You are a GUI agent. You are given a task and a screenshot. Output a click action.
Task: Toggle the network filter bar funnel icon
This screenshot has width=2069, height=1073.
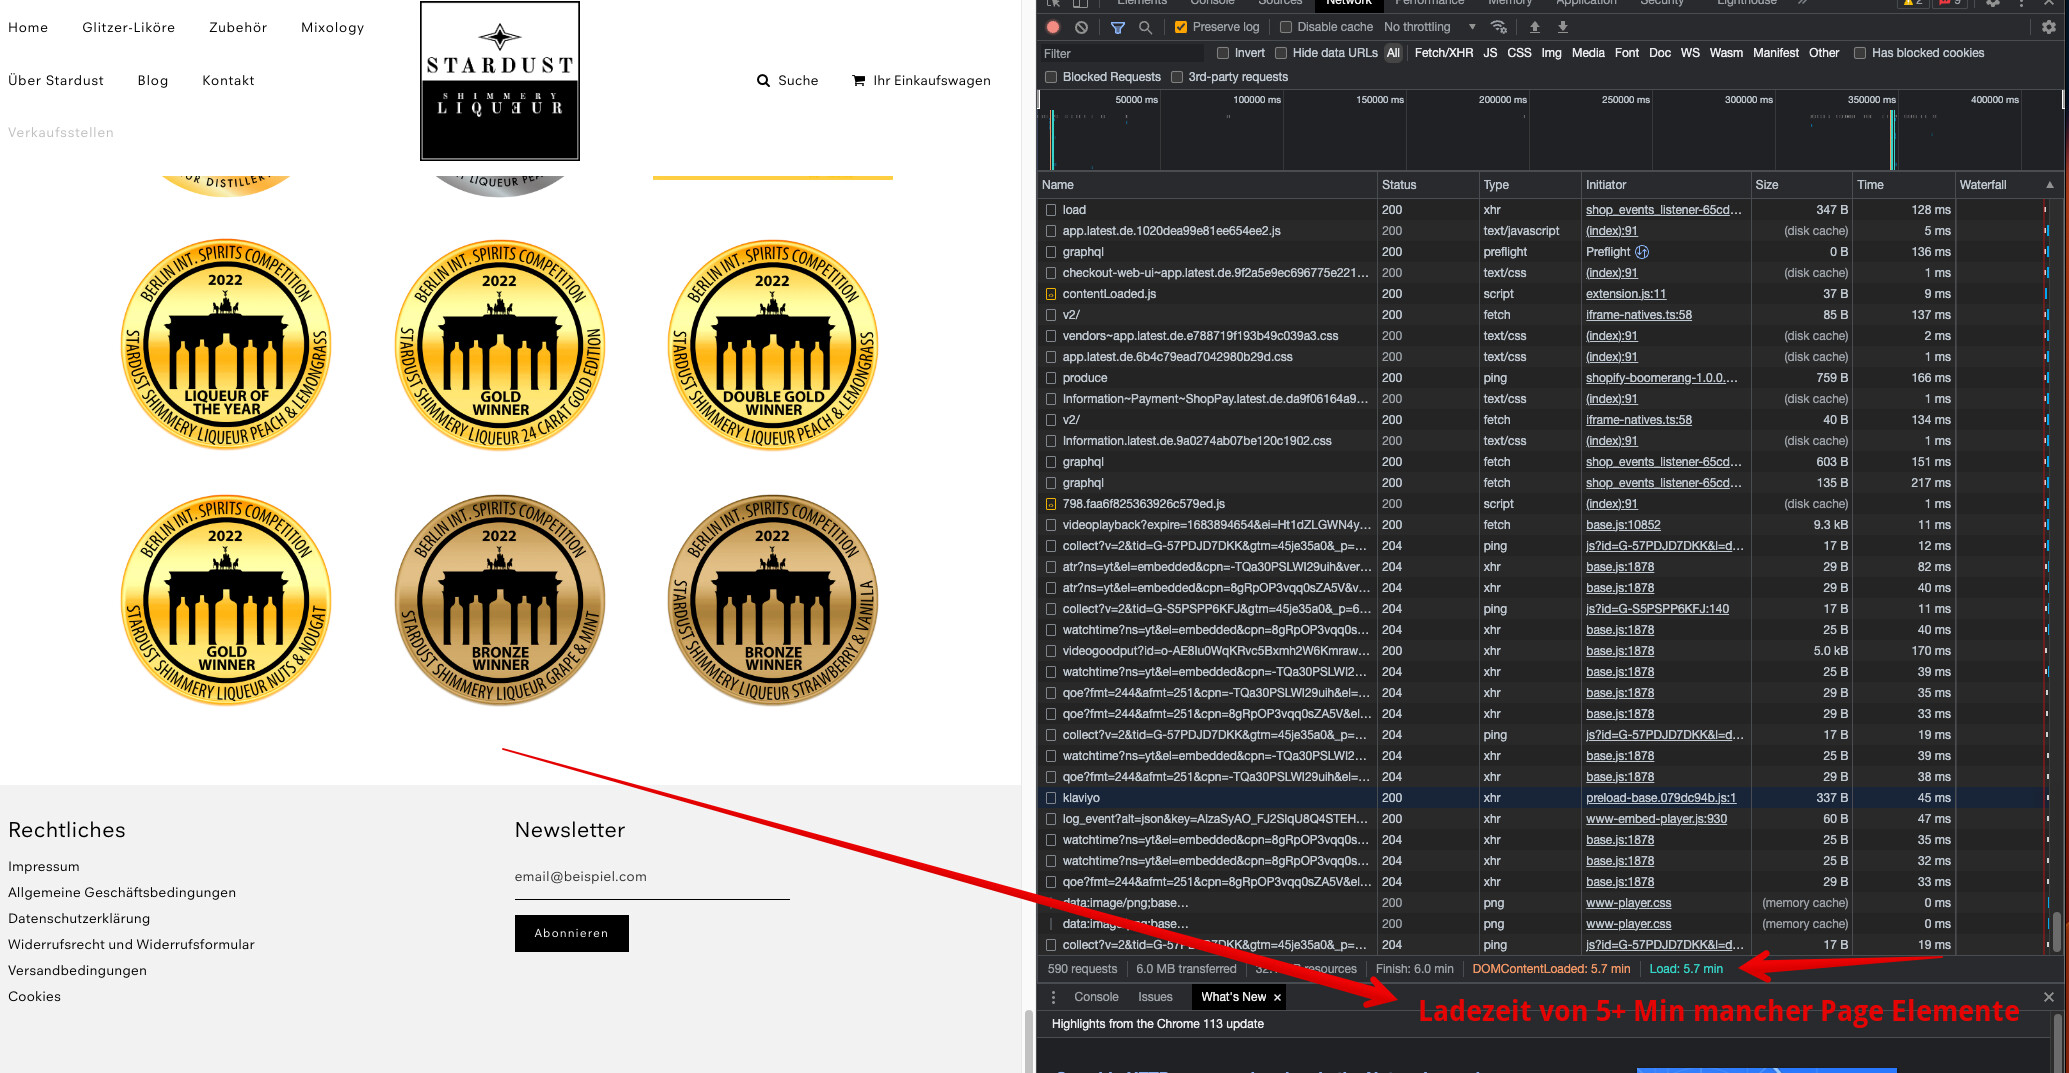pyautogui.click(x=1118, y=27)
